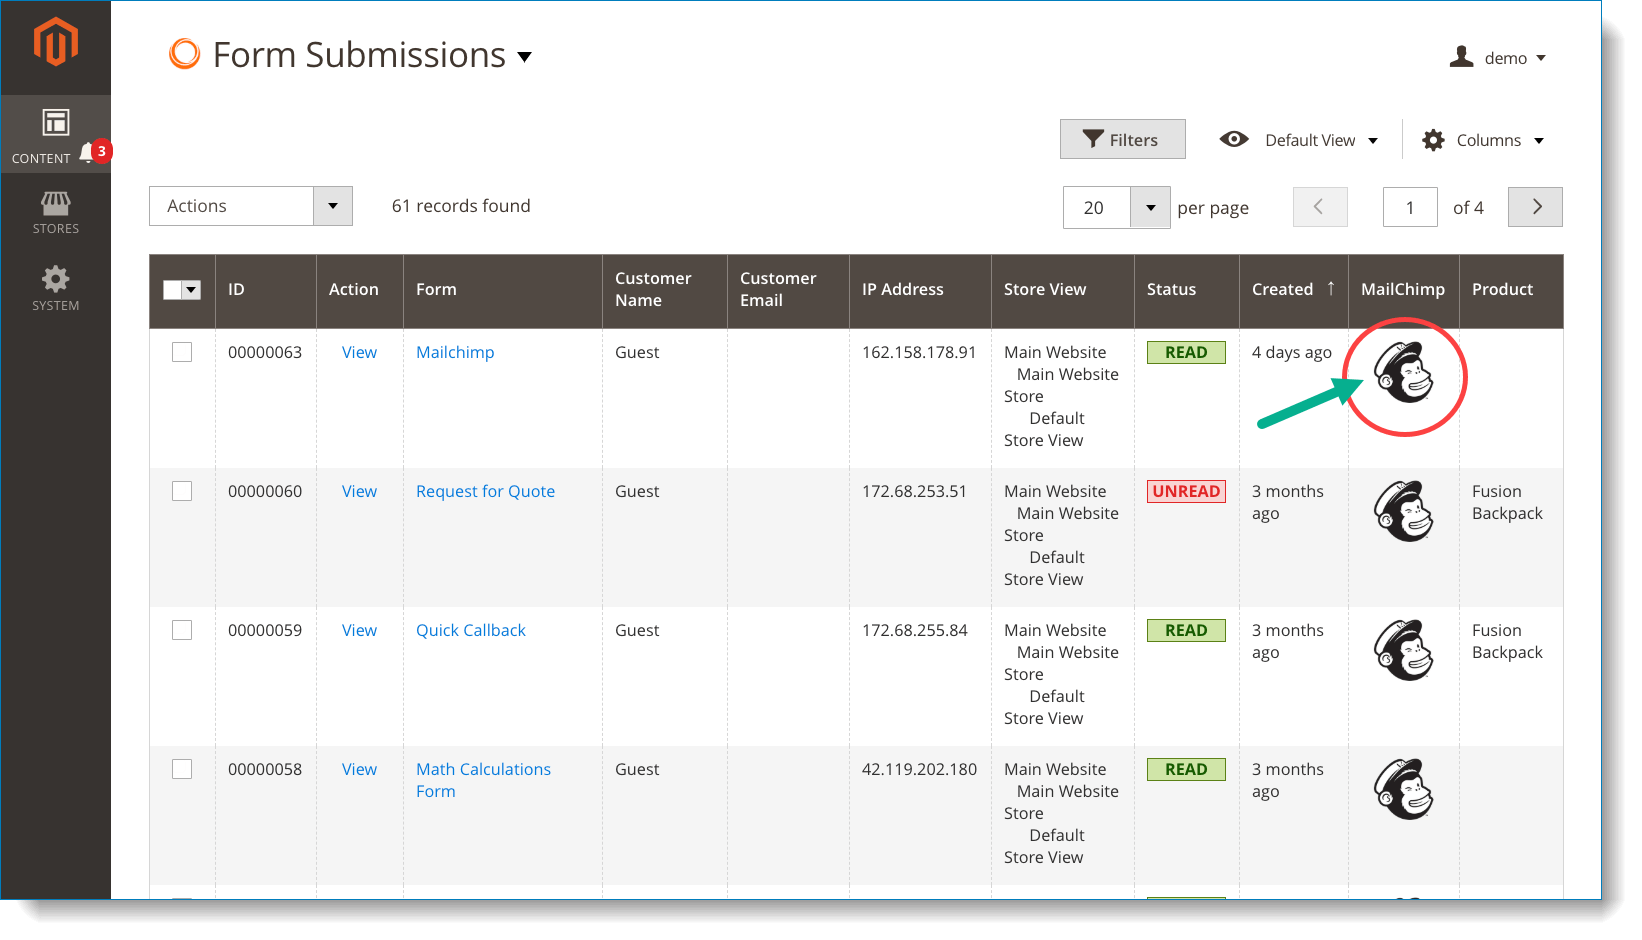The image size is (1642, 940).
Task: Click the user silhouette icon near demo
Action: coord(1462,57)
